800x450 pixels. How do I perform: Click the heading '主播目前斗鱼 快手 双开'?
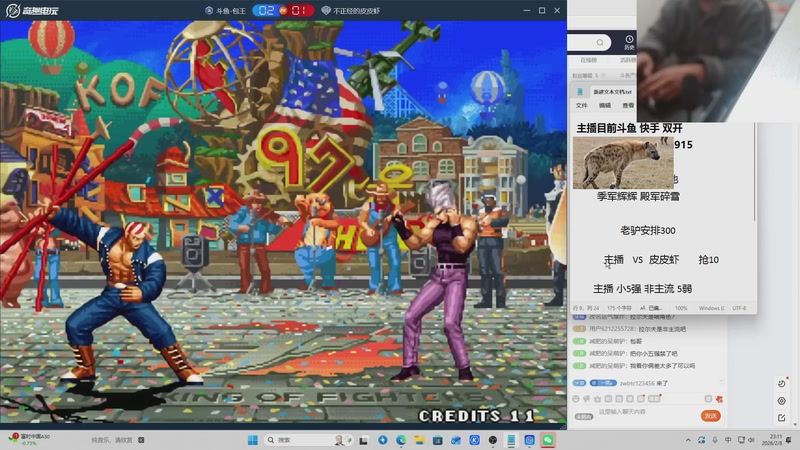pyautogui.click(x=629, y=129)
